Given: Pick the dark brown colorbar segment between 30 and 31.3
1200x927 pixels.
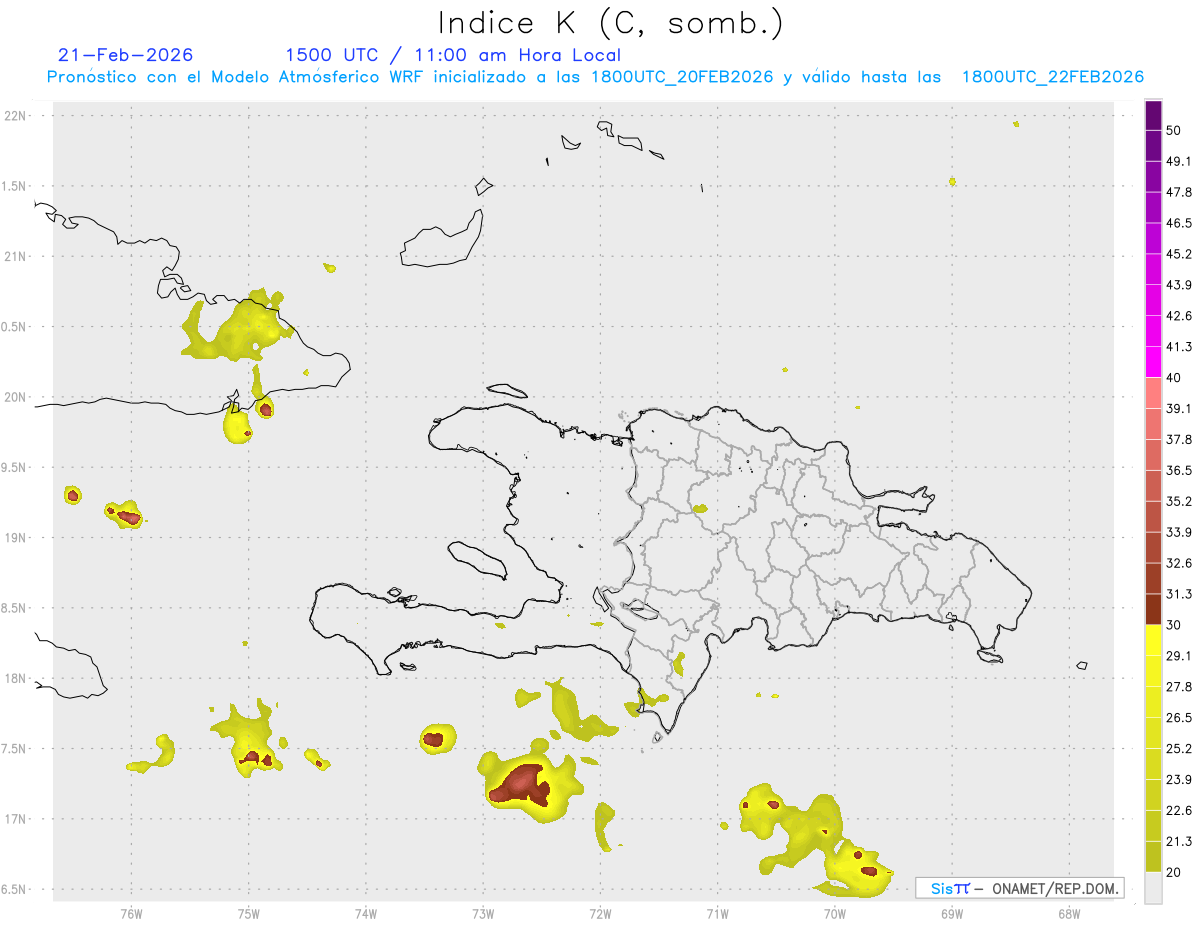Looking at the screenshot, I should pos(1153,609).
